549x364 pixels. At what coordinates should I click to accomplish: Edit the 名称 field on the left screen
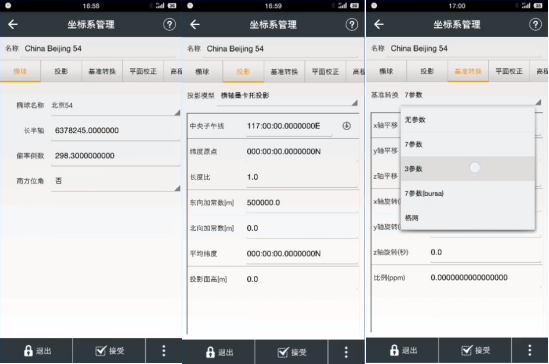pos(98,49)
